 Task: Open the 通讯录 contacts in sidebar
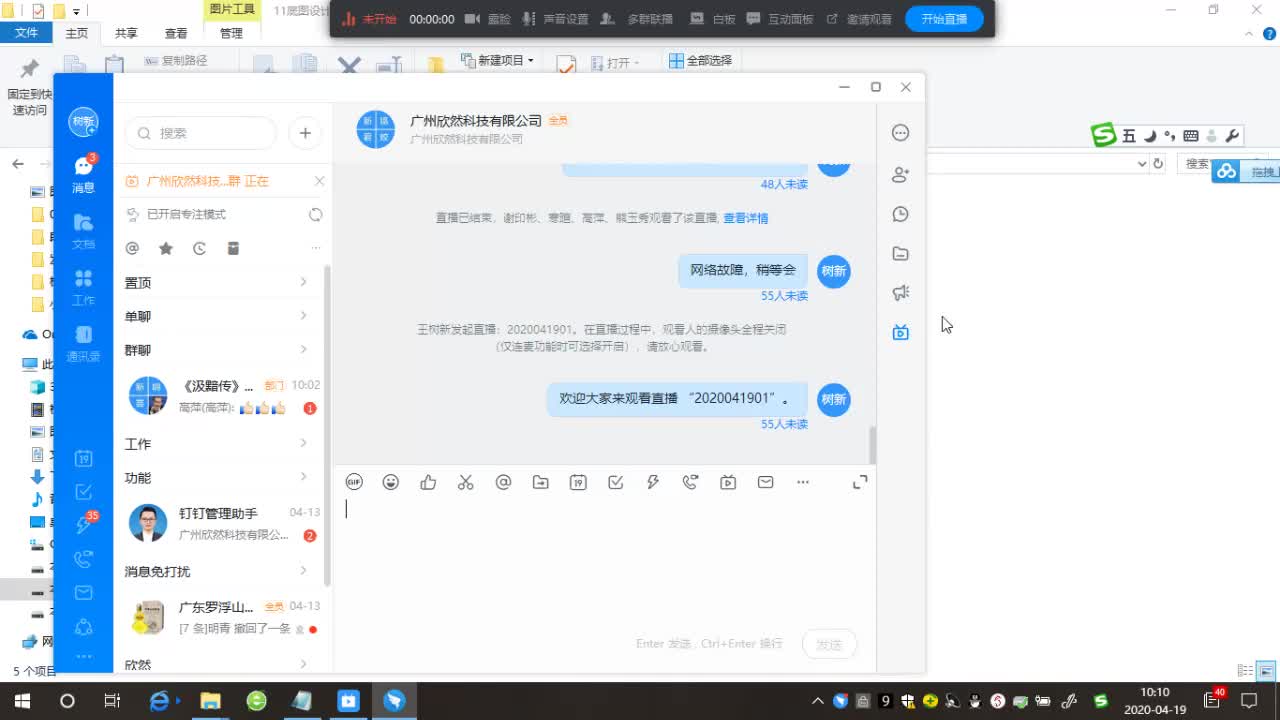(x=83, y=343)
